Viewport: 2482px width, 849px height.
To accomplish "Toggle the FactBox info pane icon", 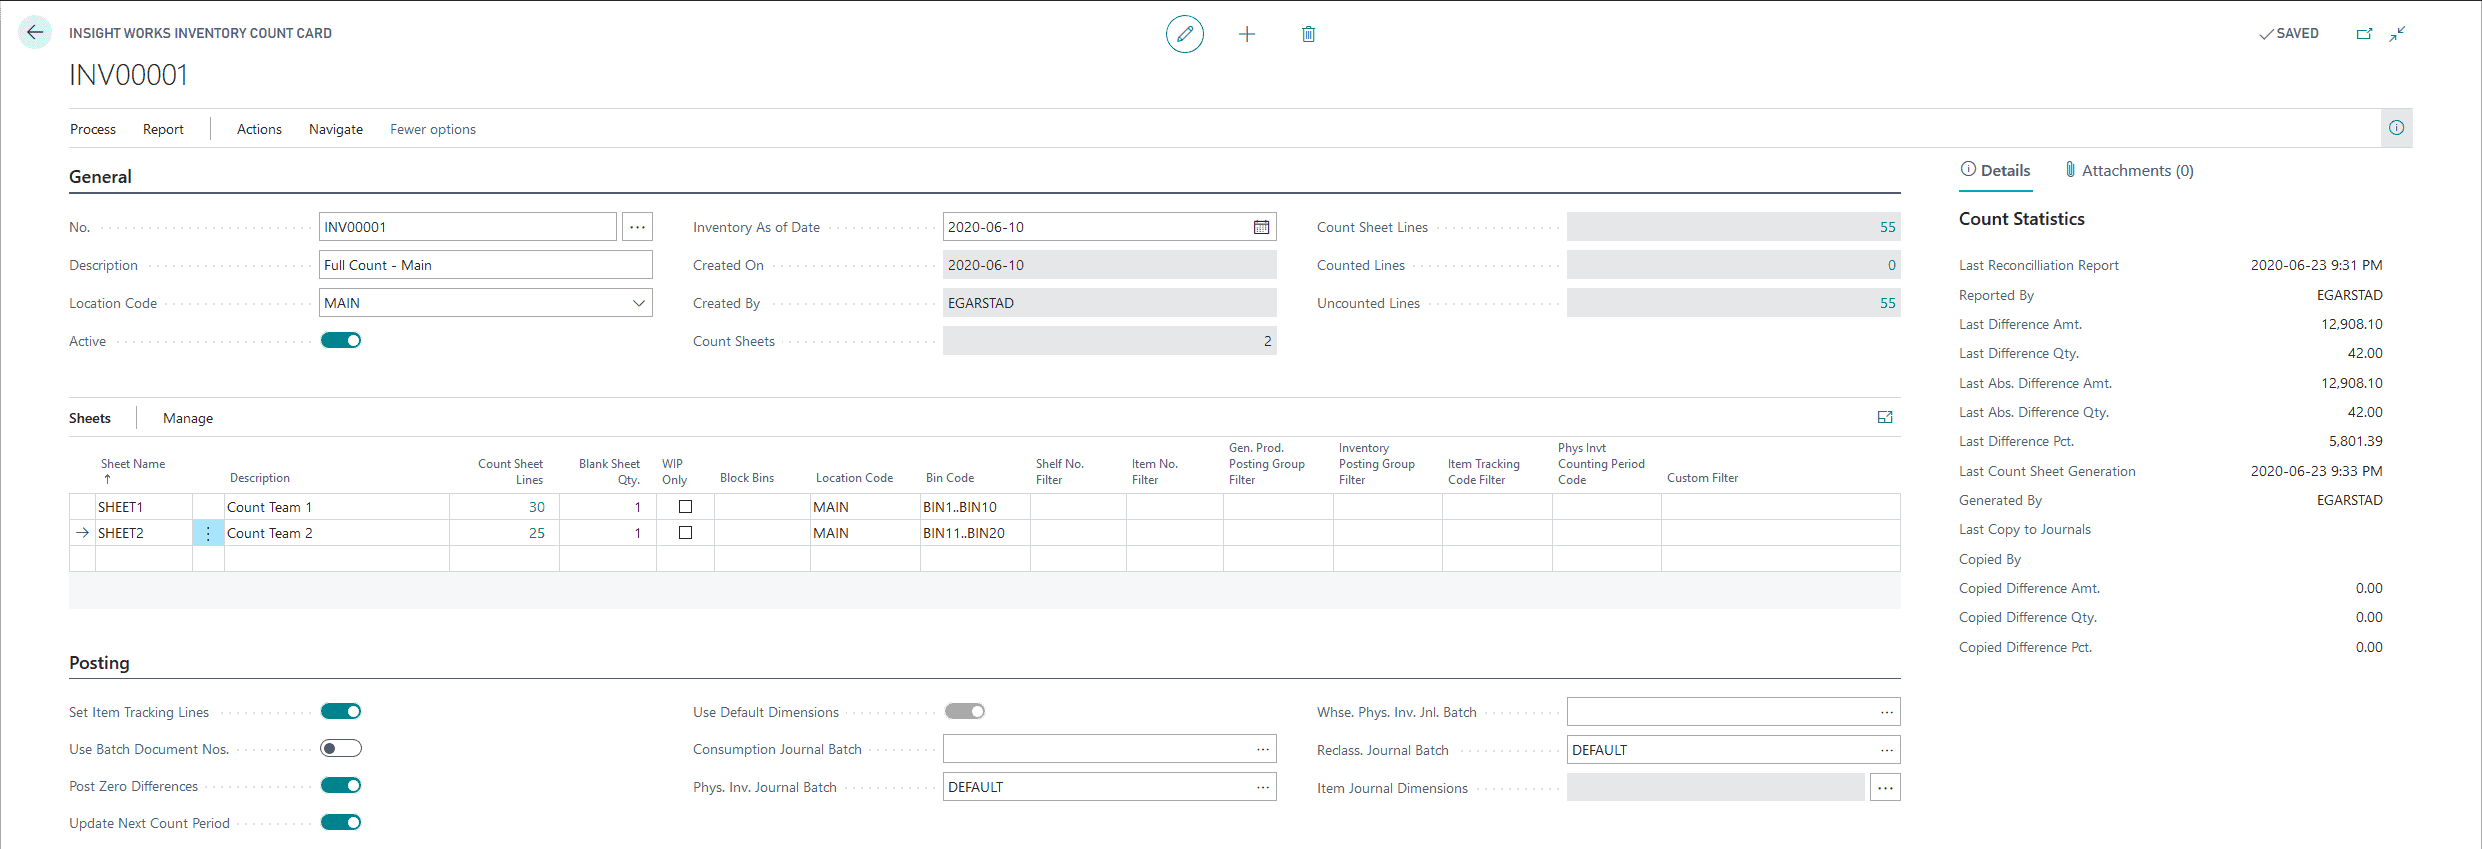I will pos(2397,128).
